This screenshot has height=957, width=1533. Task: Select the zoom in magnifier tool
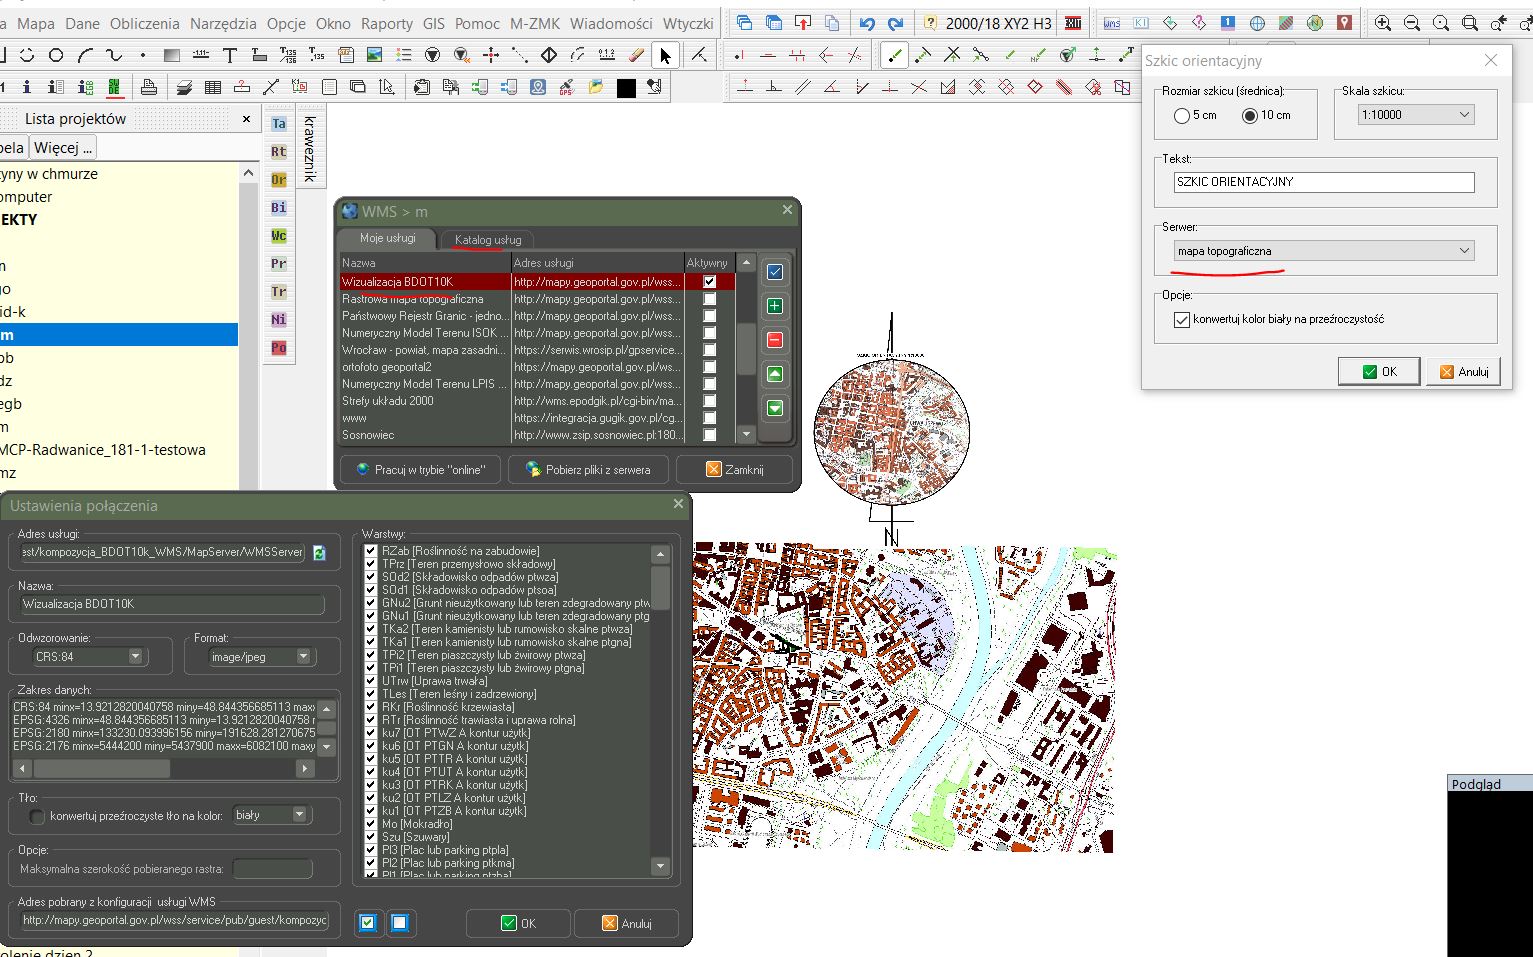[1383, 23]
